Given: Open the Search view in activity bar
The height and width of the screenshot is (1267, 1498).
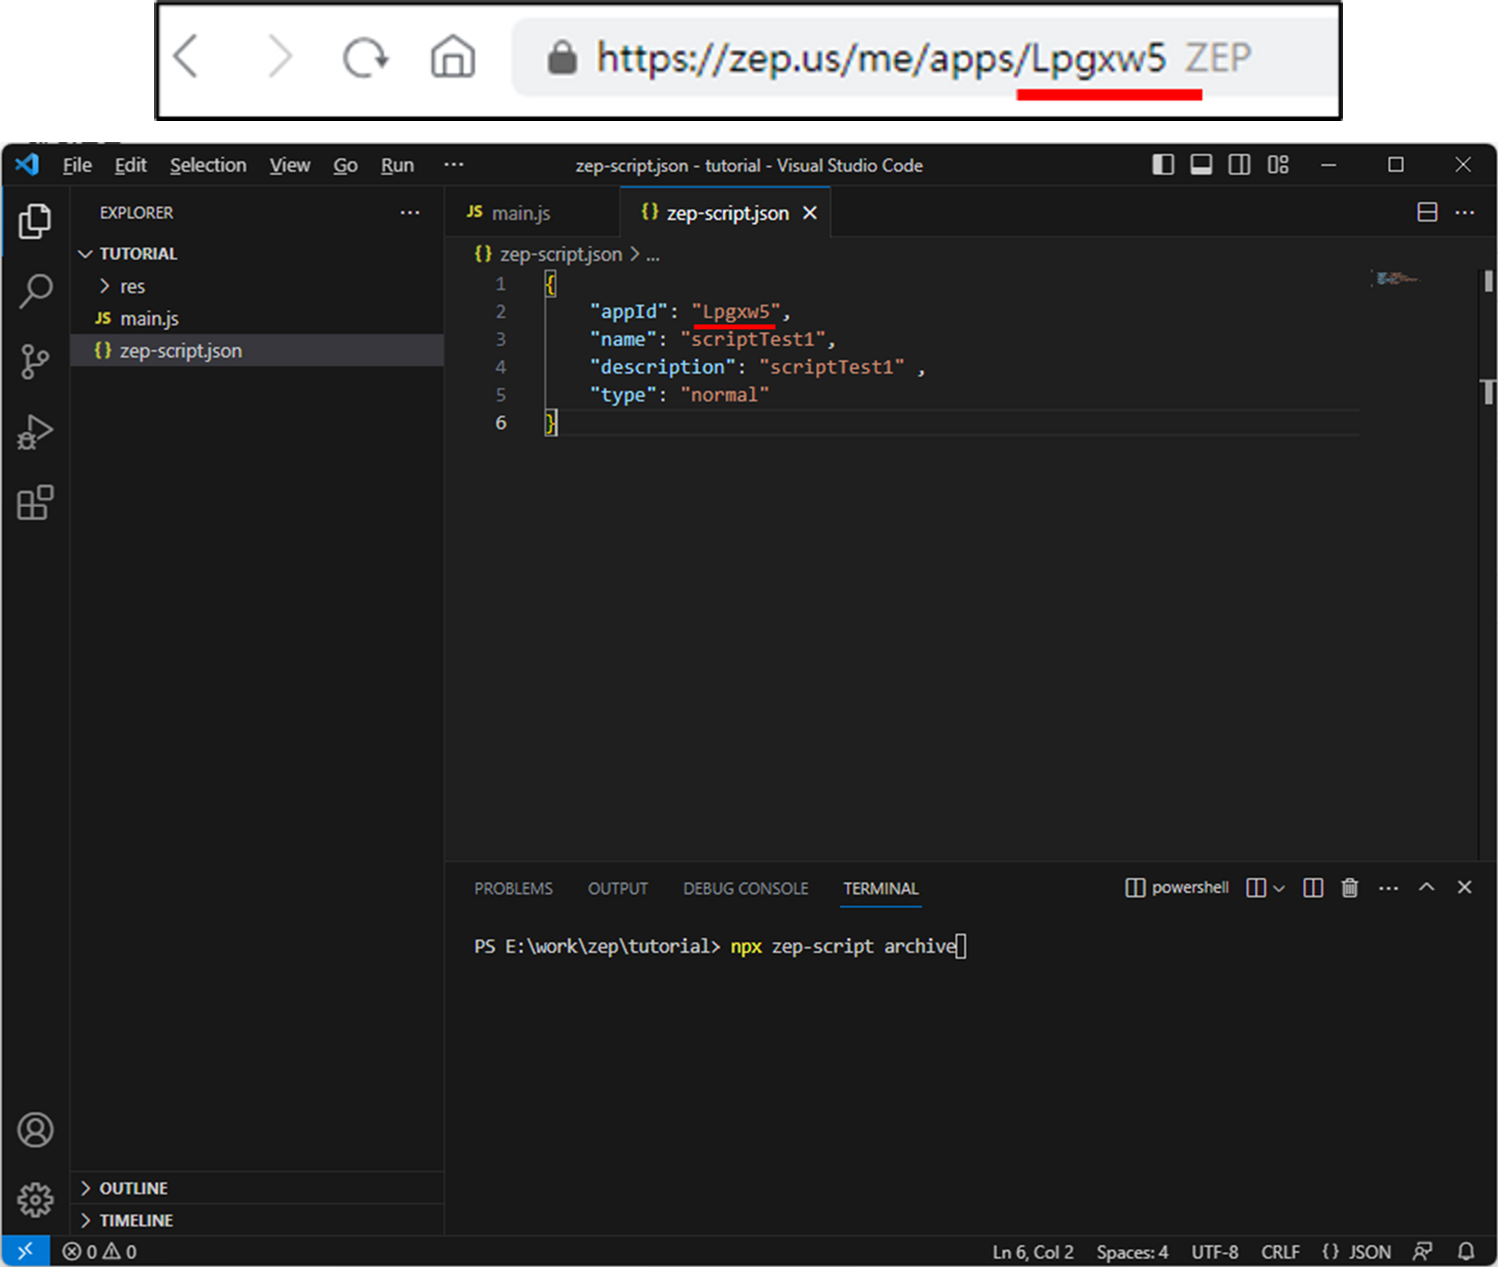Looking at the screenshot, I should [x=35, y=291].
